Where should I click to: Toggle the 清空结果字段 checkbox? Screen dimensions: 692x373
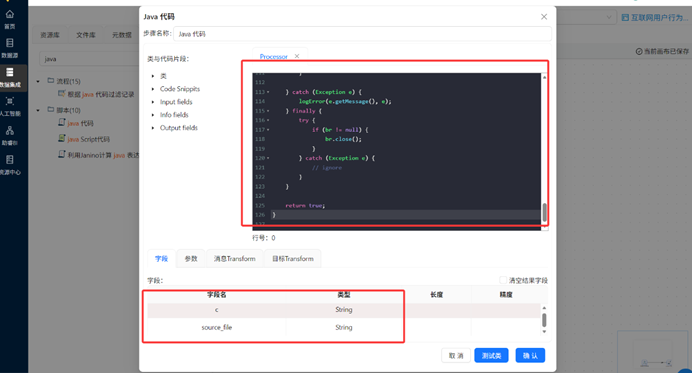click(503, 280)
